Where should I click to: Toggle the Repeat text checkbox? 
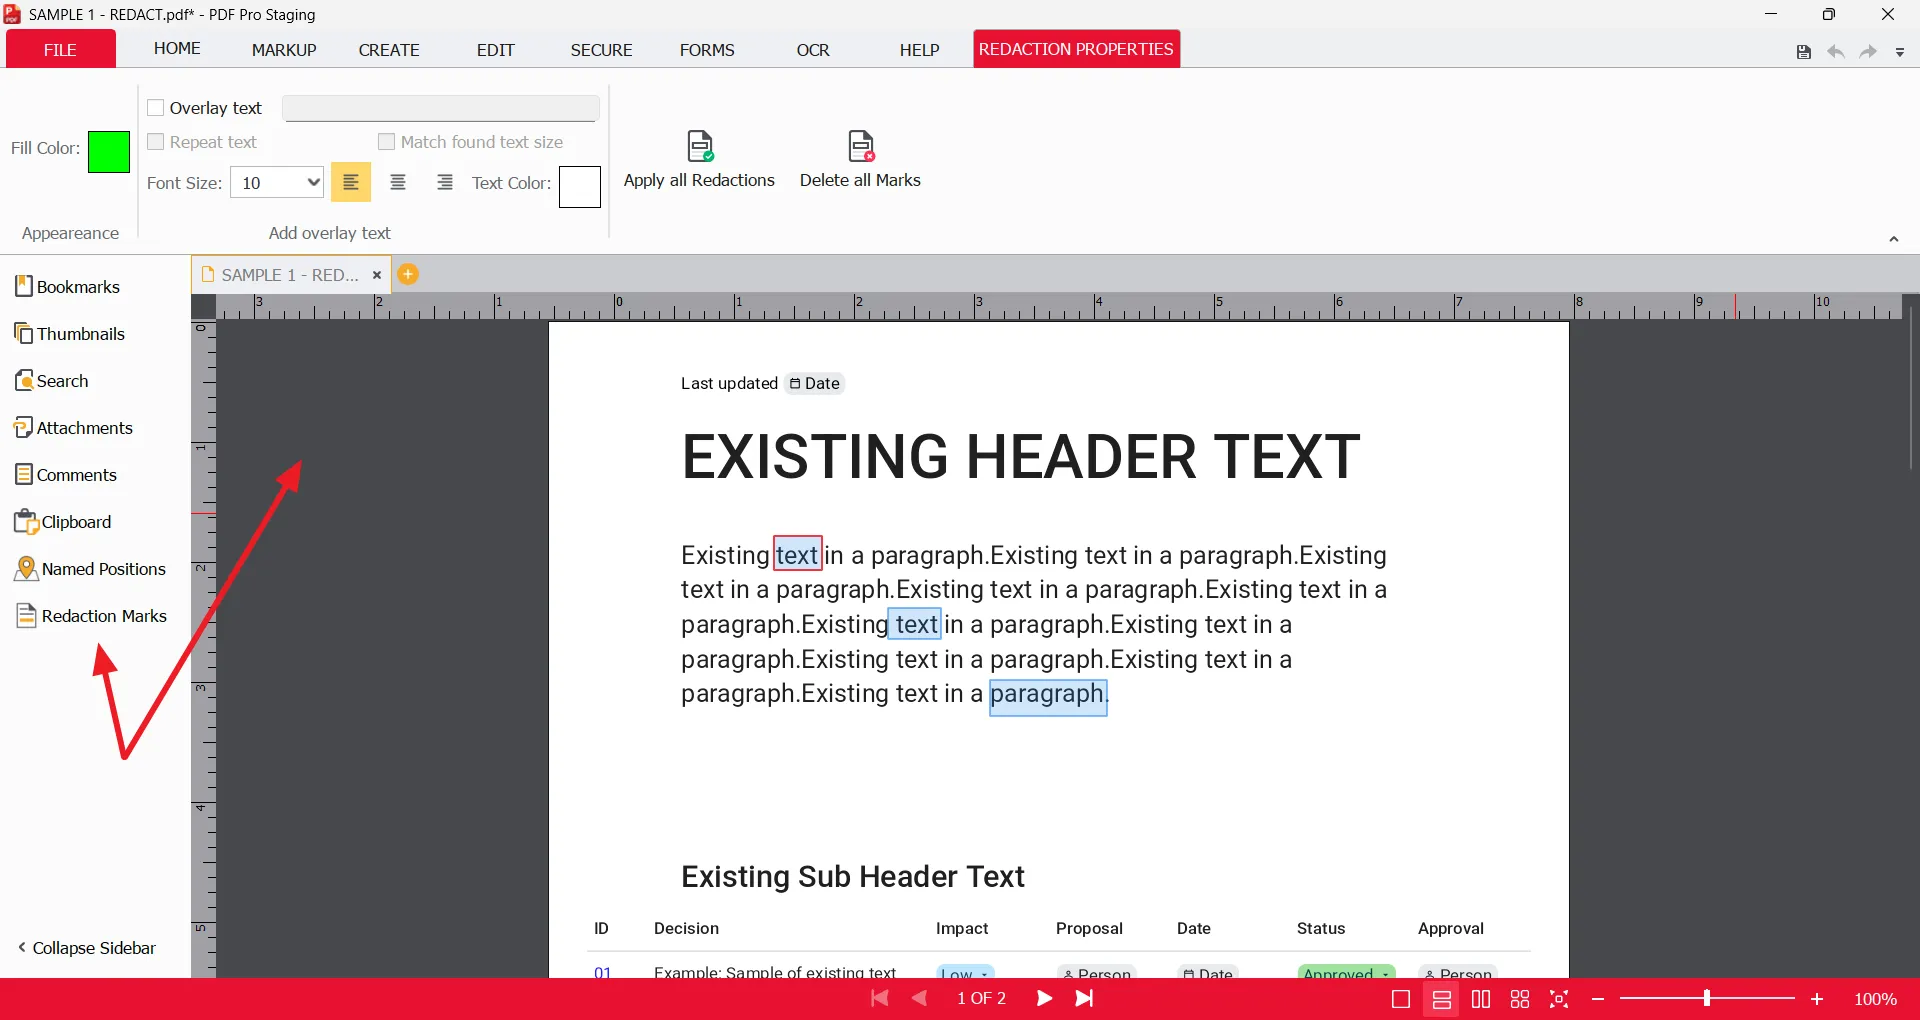point(156,142)
